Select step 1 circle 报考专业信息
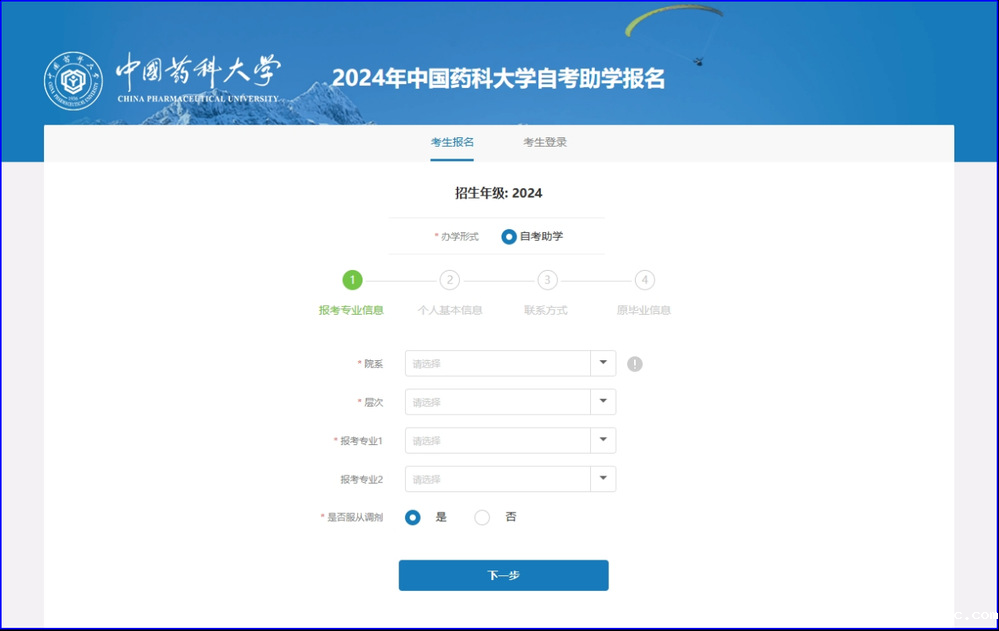Viewport: 999px width, 631px height. pos(351,280)
